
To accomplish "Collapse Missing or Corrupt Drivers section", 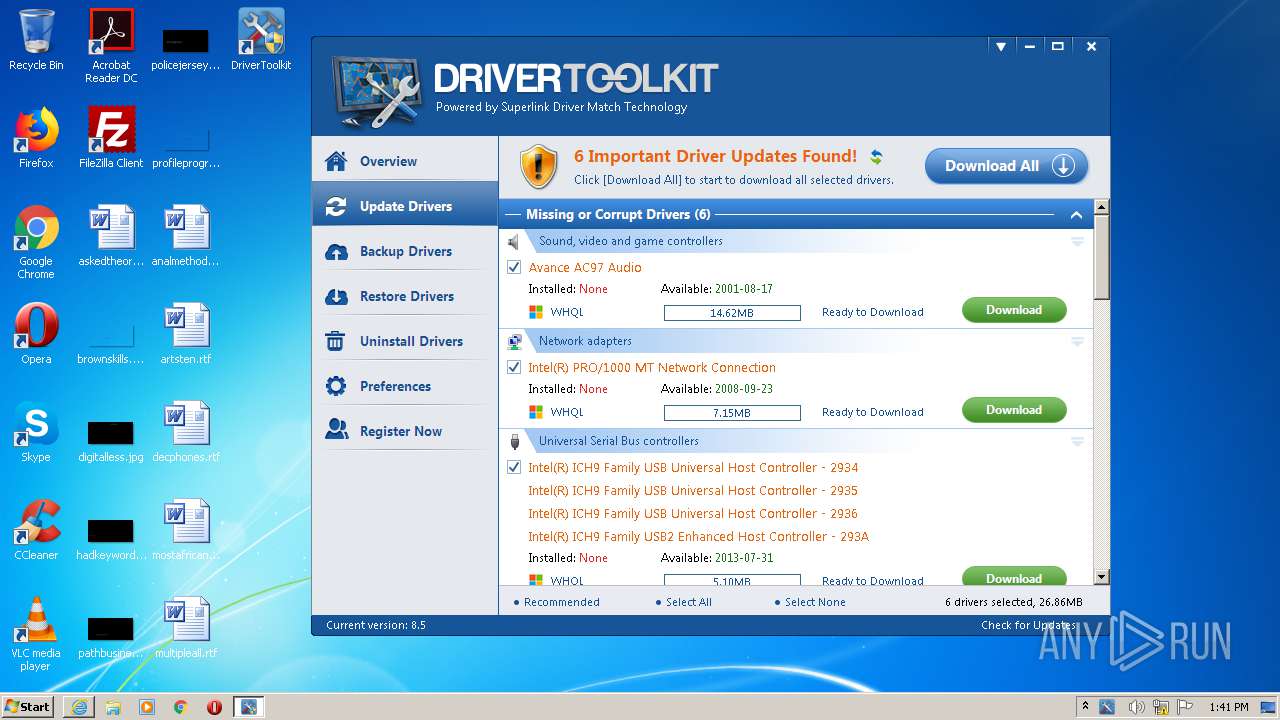I will (1076, 215).
